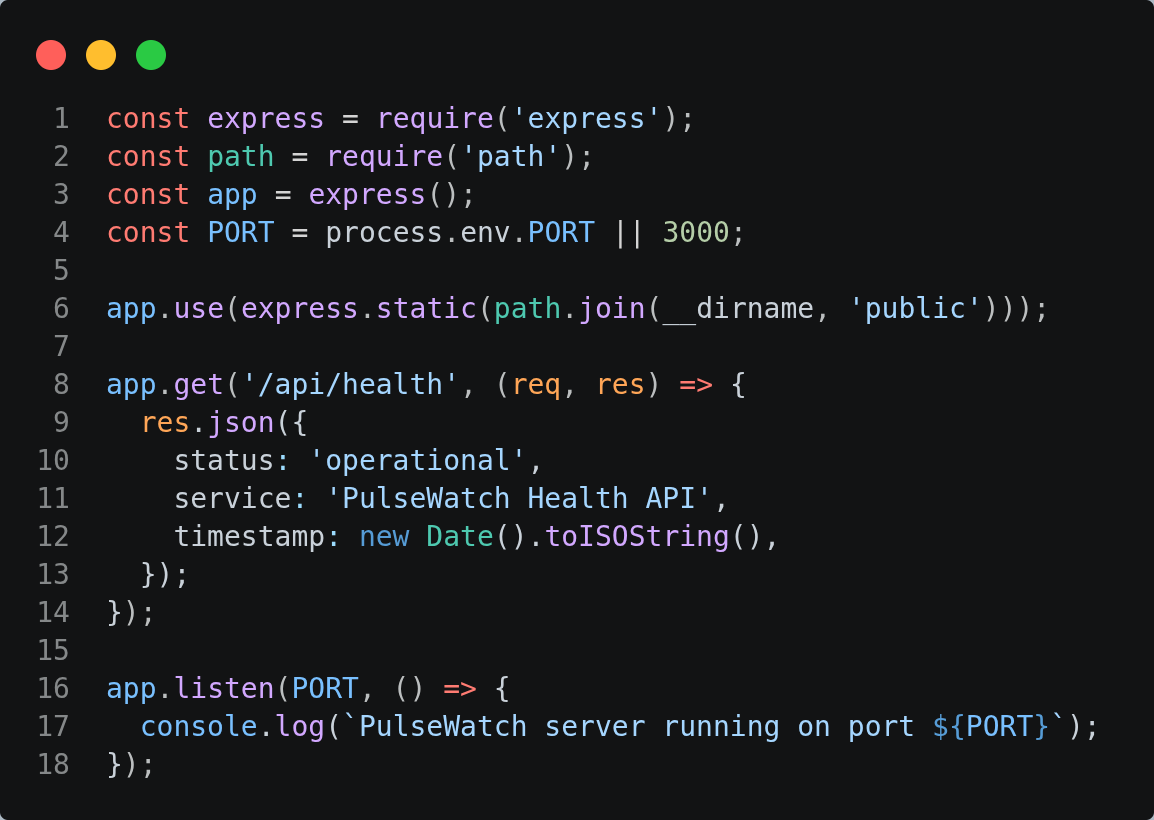Viewport: 1154px width, 820px height.
Task: Click the Date class name
Action: 460,537
